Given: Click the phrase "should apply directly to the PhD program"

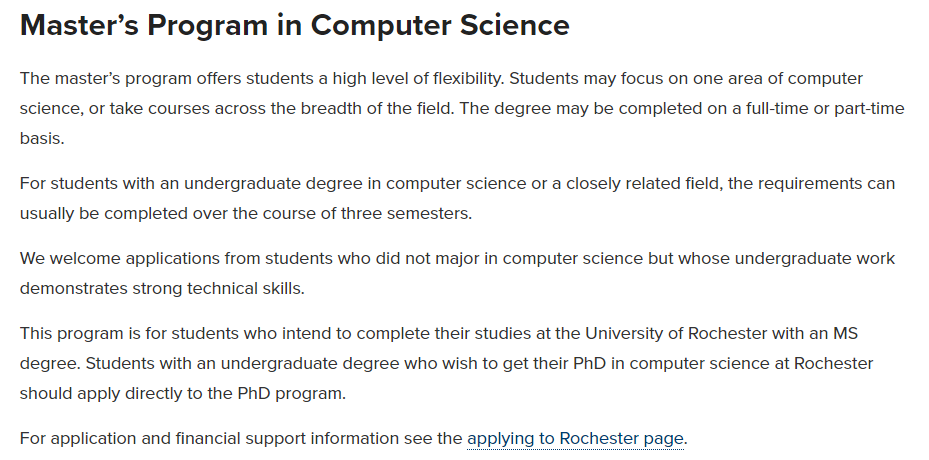Looking at the screenshot, I should click(x=183, y=393).
